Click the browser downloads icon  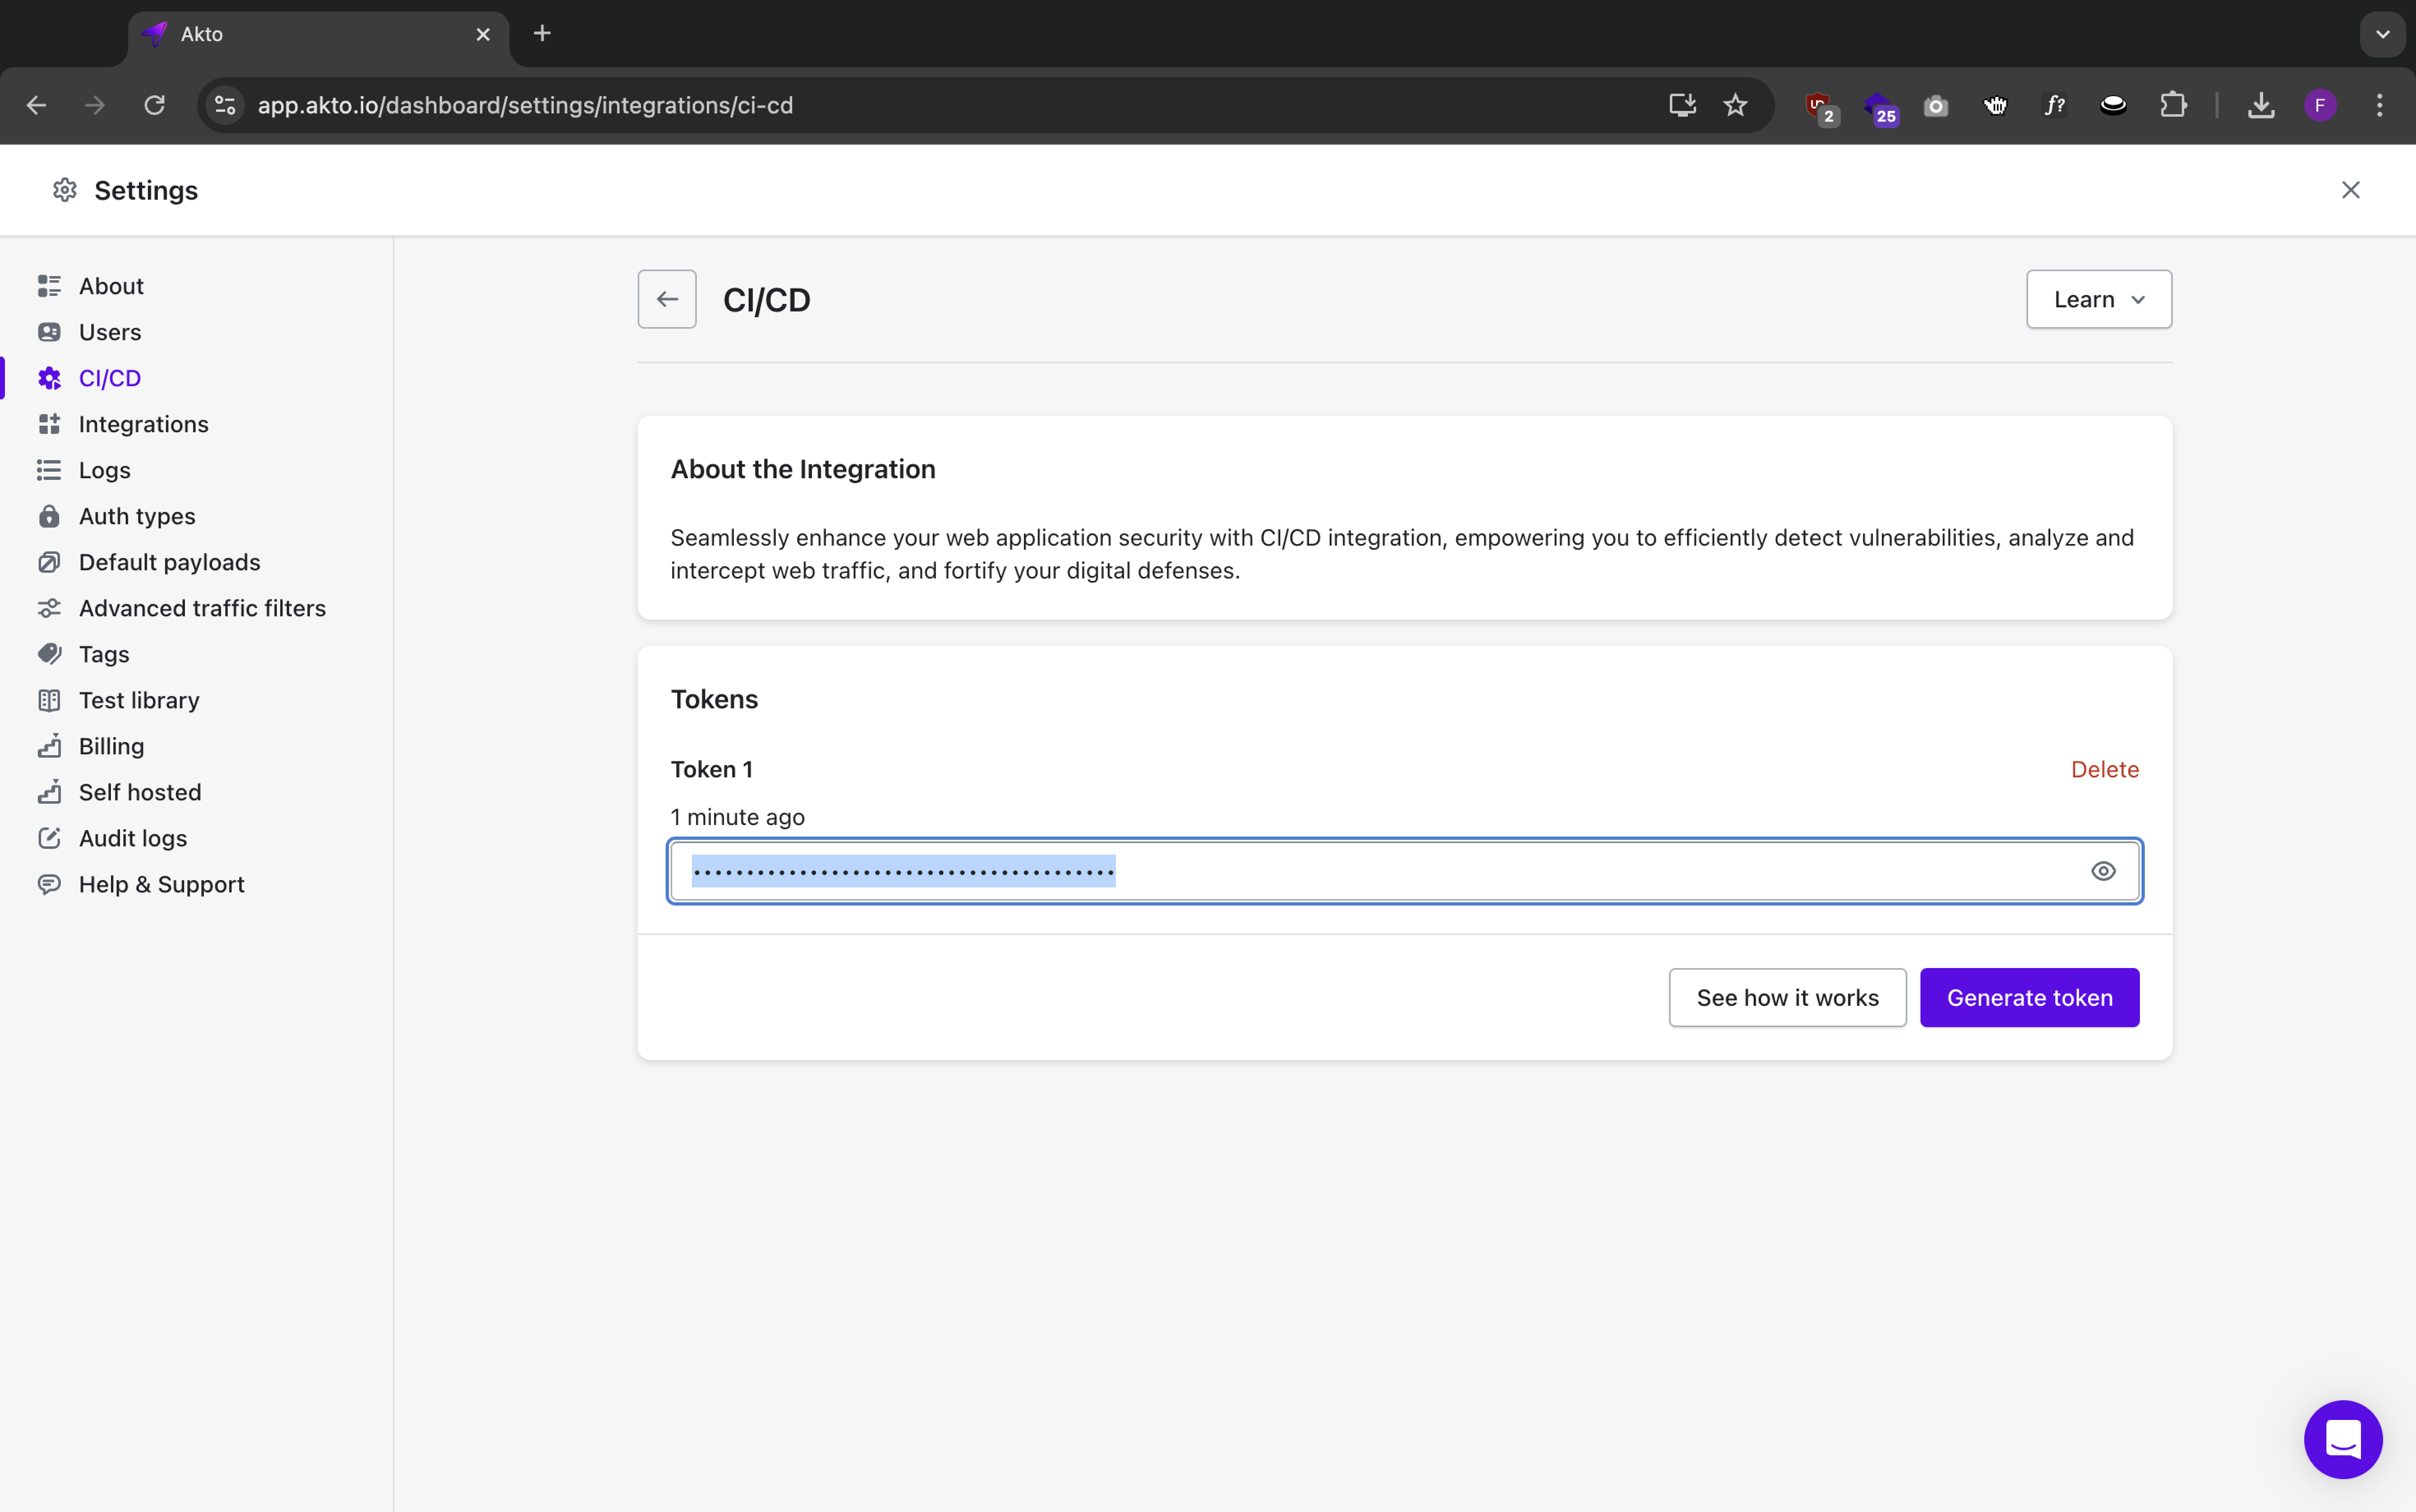pyautogui.click(x=2261, y=105)
